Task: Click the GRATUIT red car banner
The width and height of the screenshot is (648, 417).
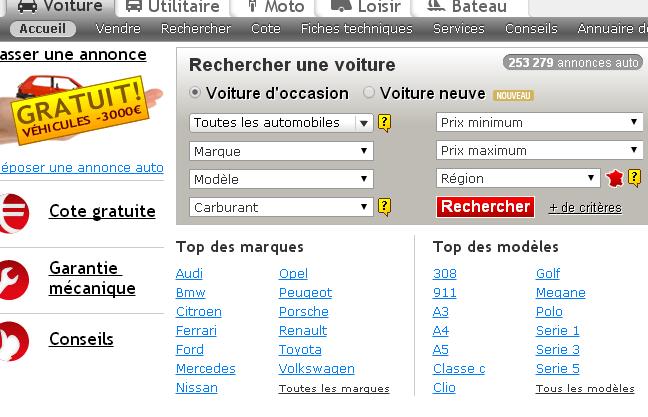Action: (x=75, y=104)
